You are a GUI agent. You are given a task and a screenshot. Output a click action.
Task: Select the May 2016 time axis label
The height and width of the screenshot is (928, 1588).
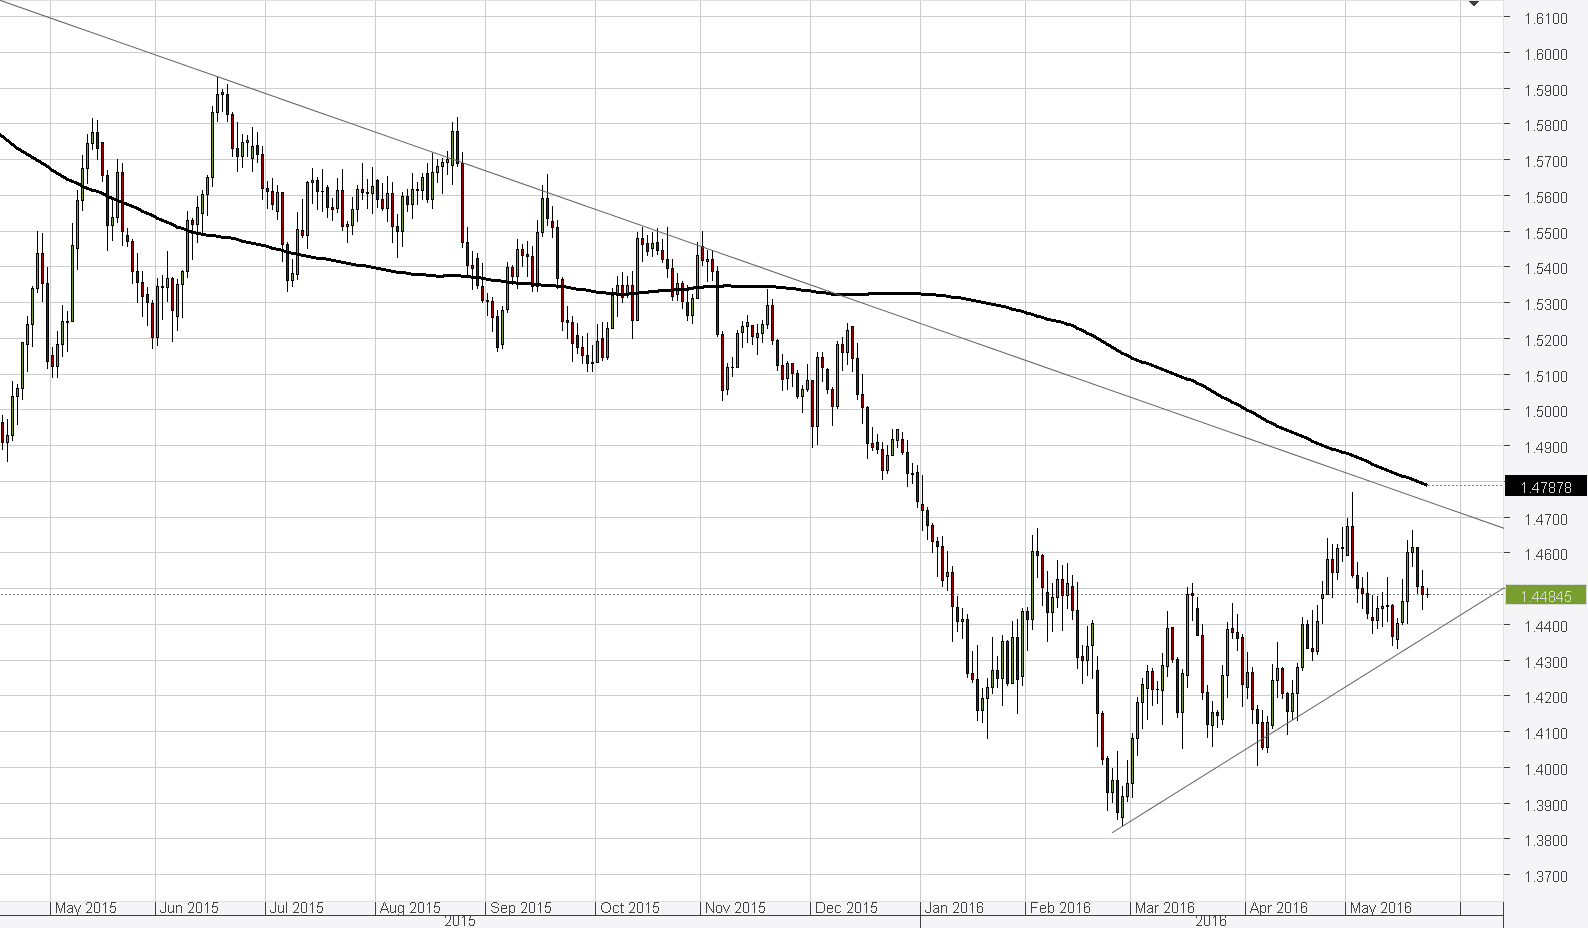pos(1380,908)
